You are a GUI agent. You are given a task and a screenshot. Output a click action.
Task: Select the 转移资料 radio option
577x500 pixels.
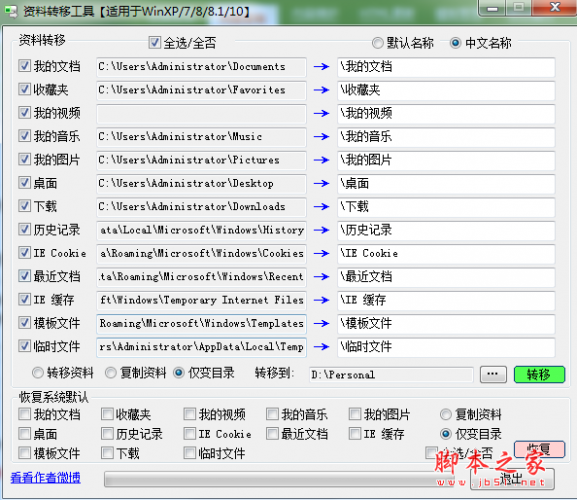[x=38, y=373]
